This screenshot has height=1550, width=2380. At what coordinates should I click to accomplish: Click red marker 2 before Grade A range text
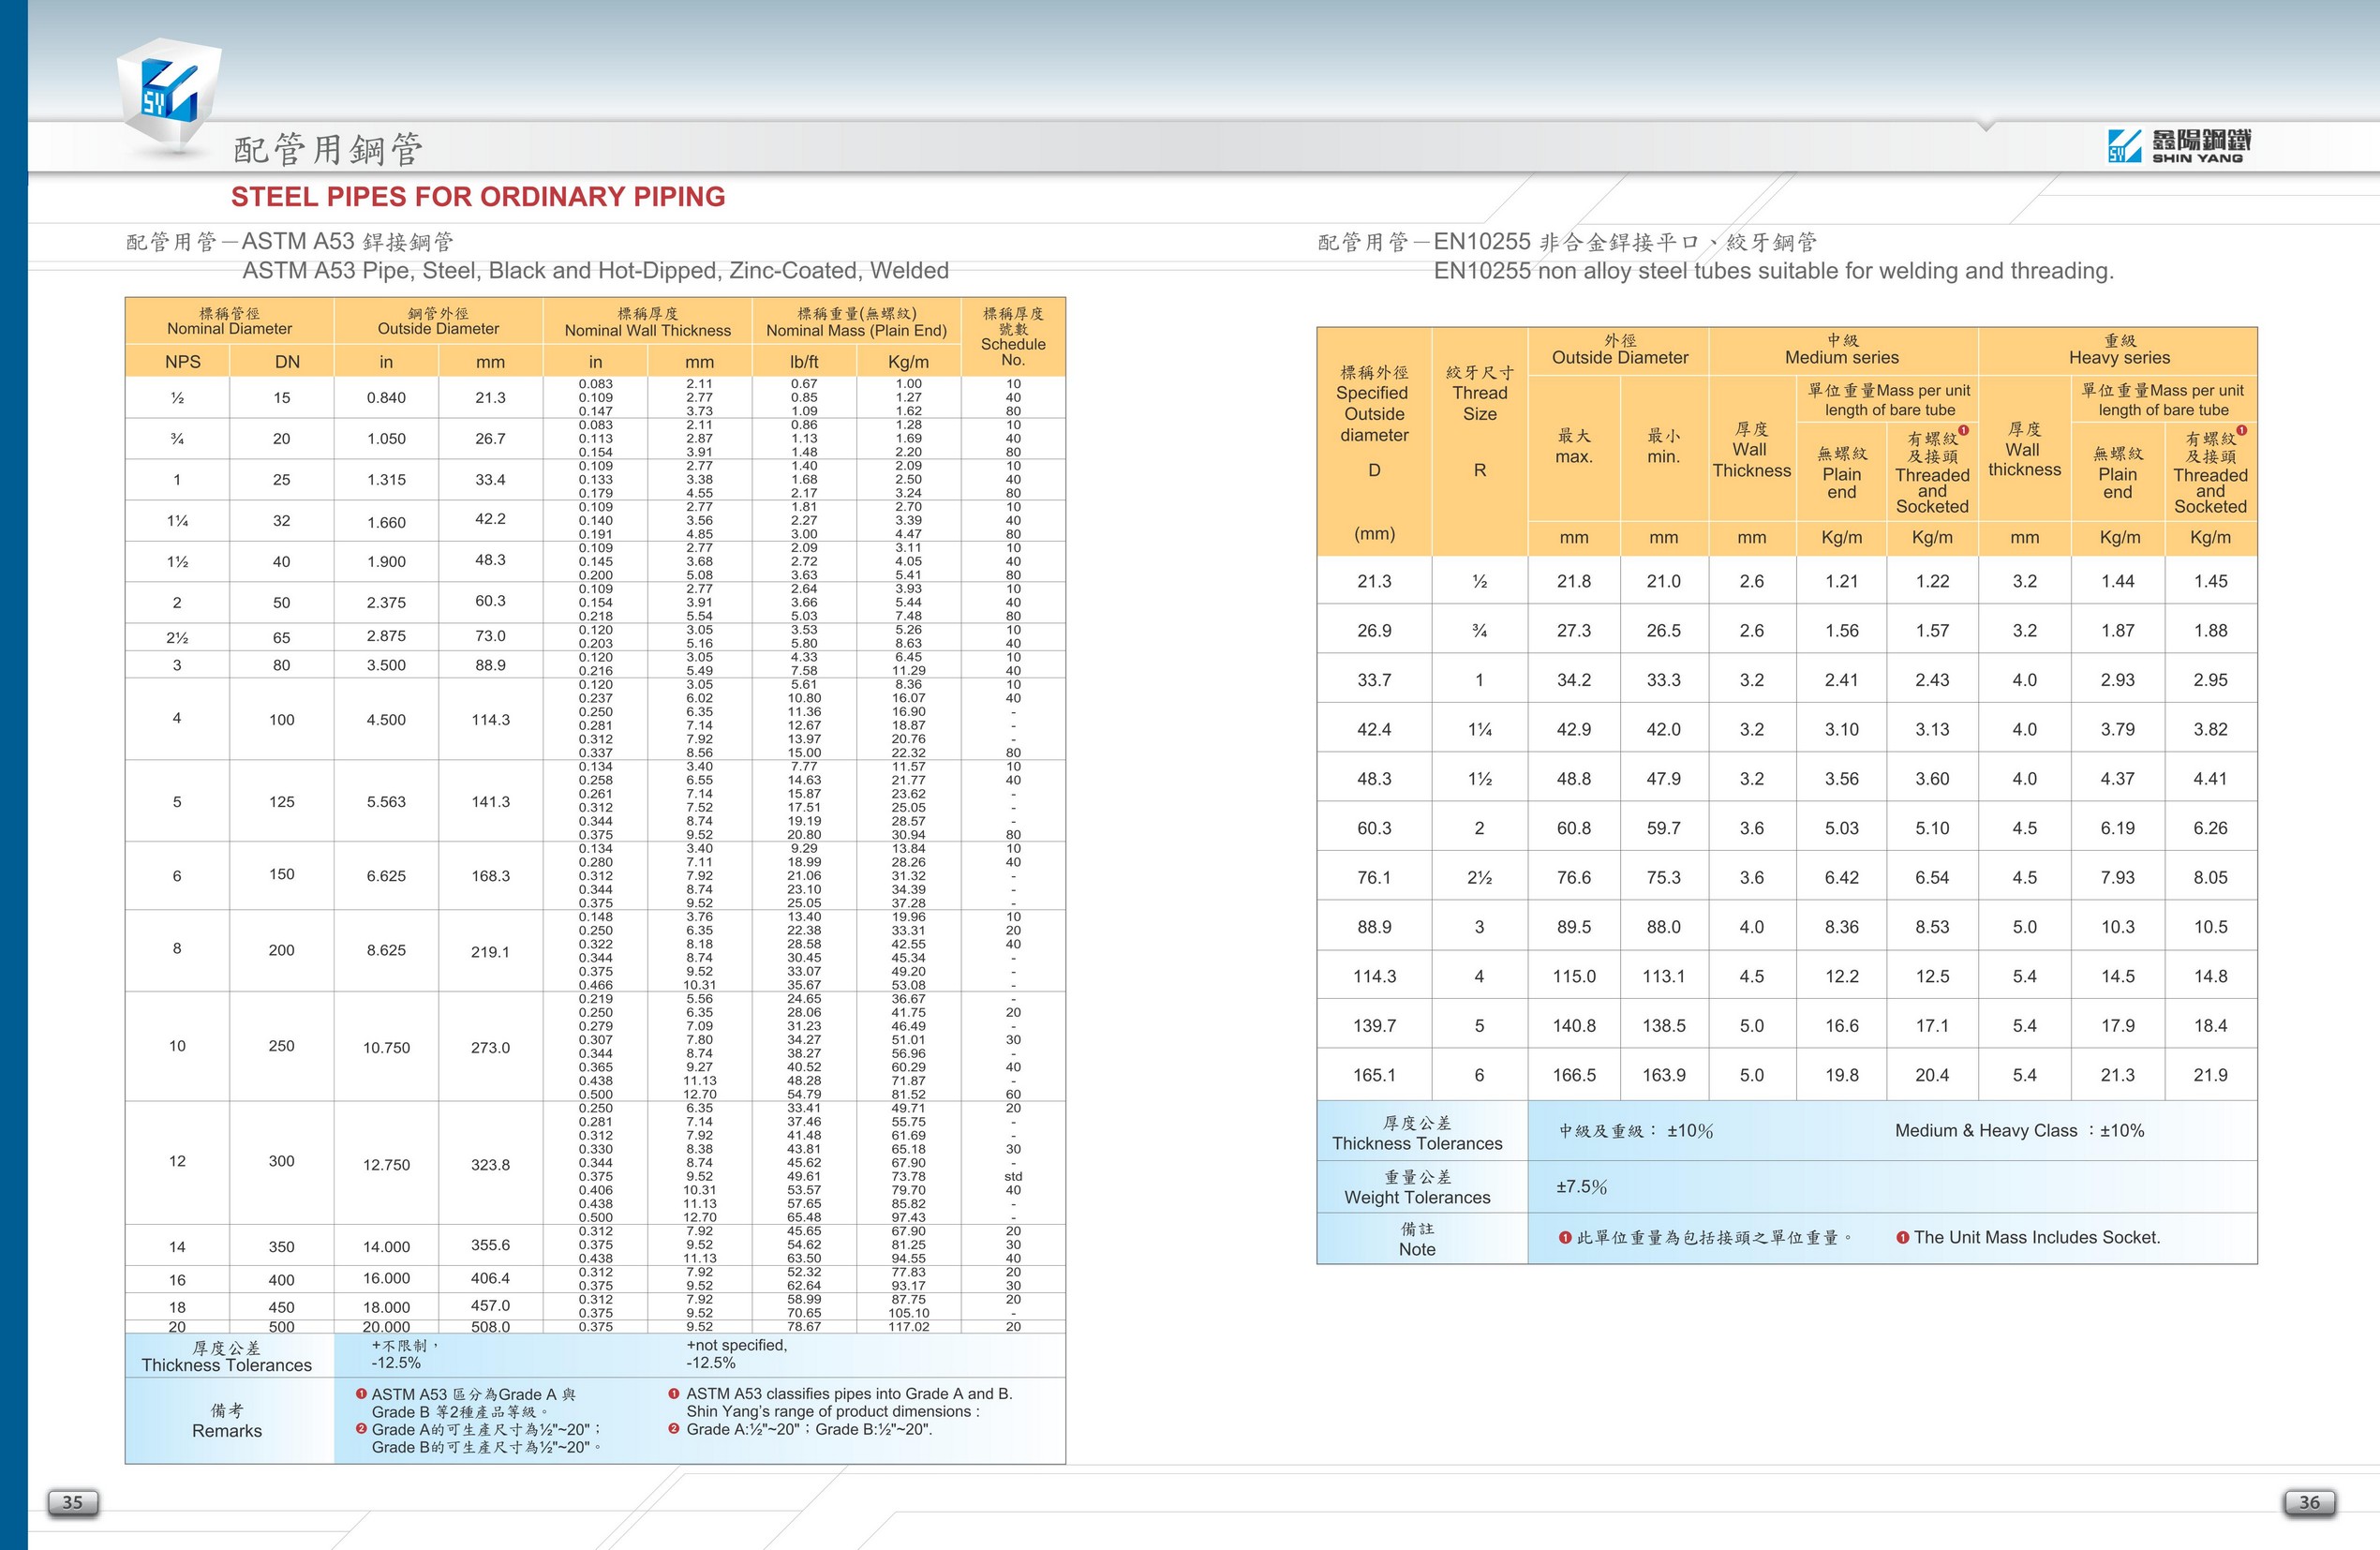(x=674, y=1429)
